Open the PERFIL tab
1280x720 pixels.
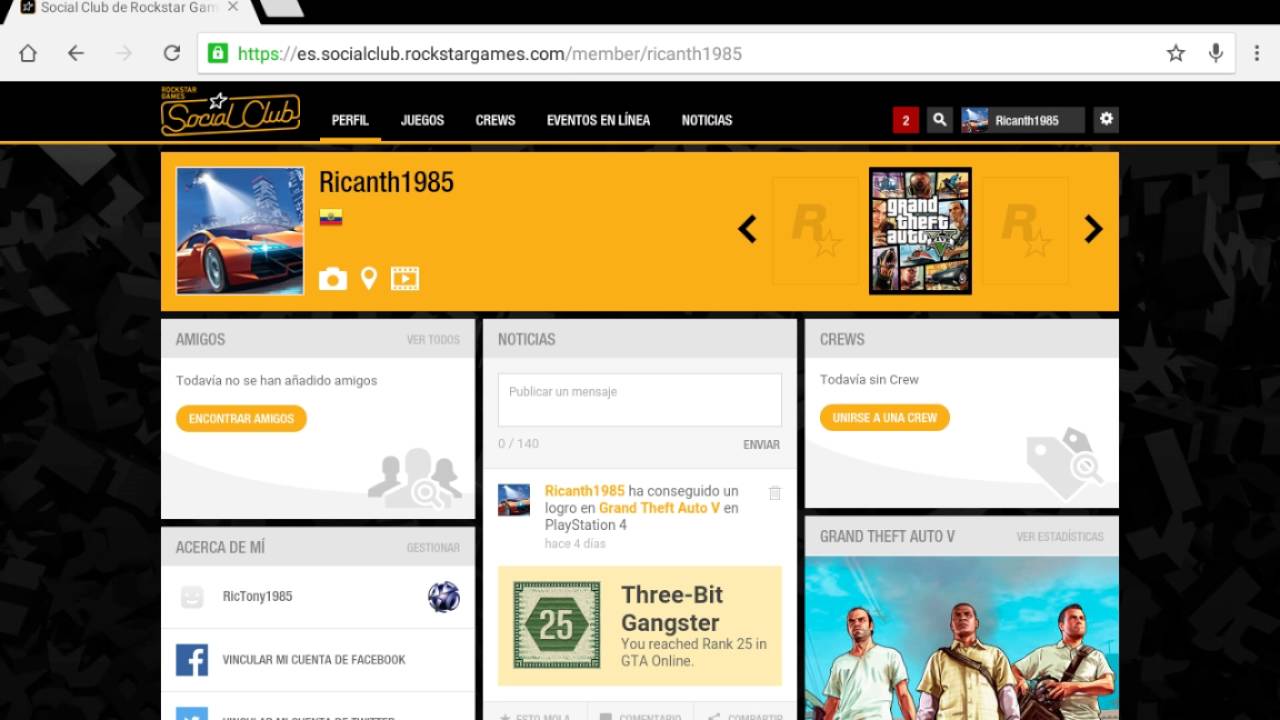(x=350, y=120)
